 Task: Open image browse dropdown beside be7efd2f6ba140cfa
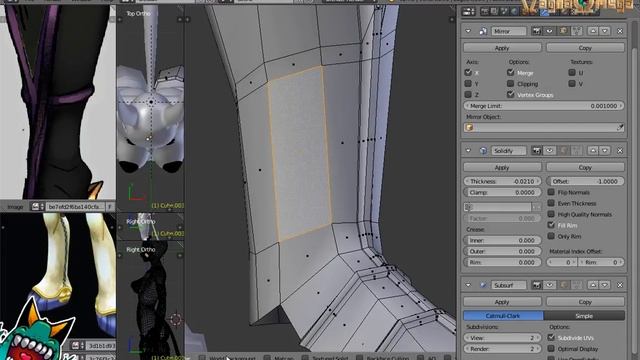(38, 207)
